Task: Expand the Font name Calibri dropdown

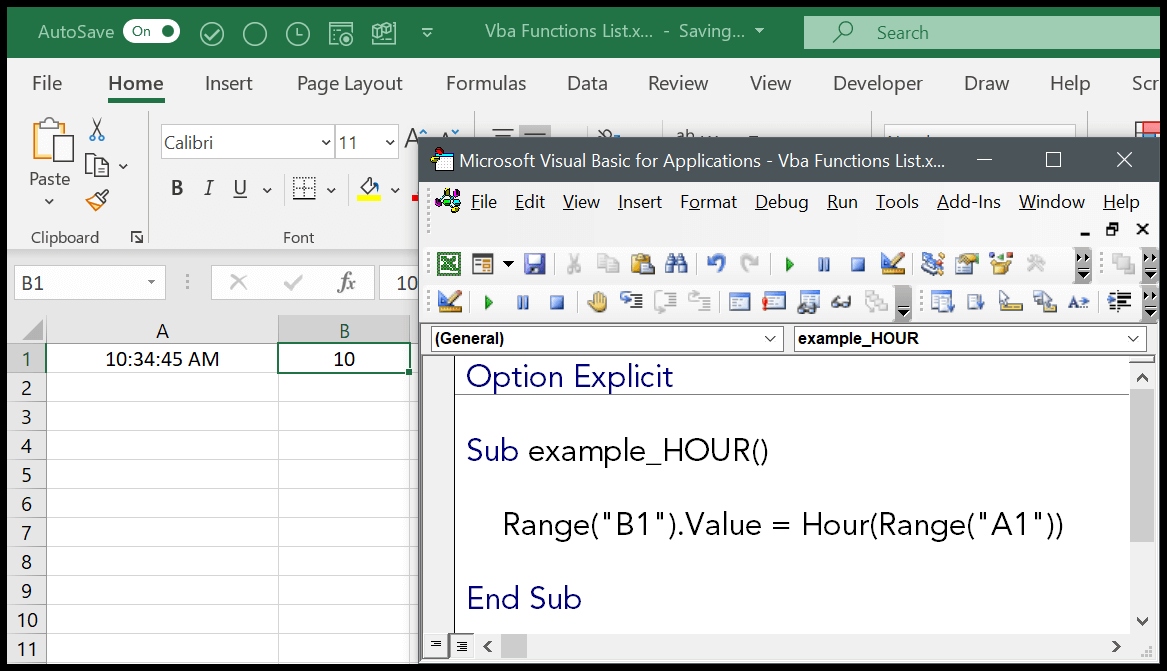Action: point(325,142)
